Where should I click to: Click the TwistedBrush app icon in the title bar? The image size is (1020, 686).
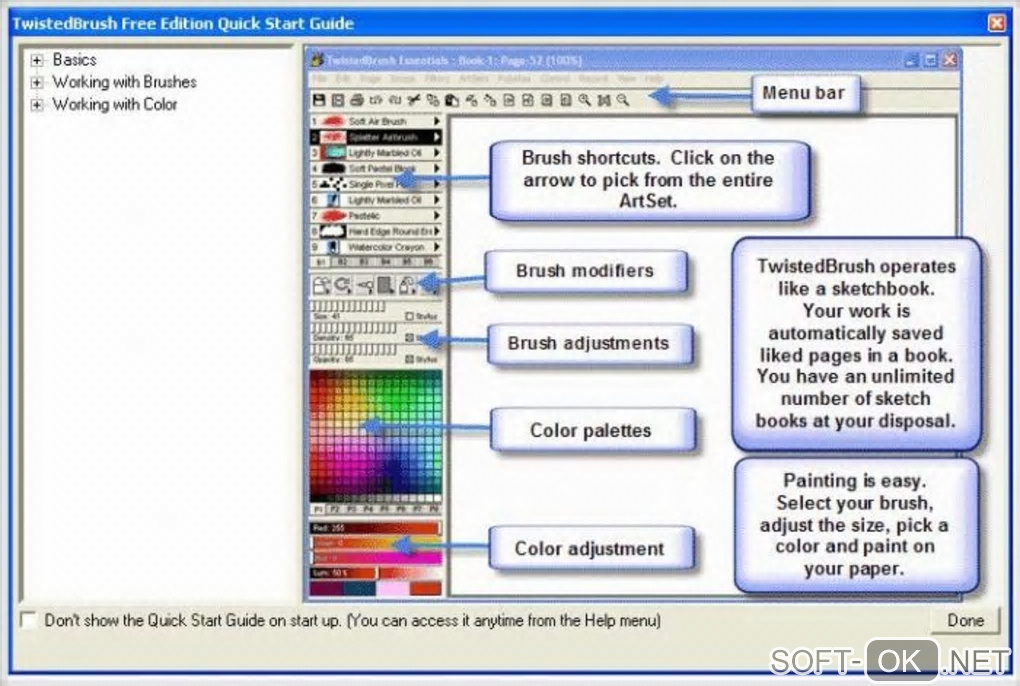click(317, 60)
